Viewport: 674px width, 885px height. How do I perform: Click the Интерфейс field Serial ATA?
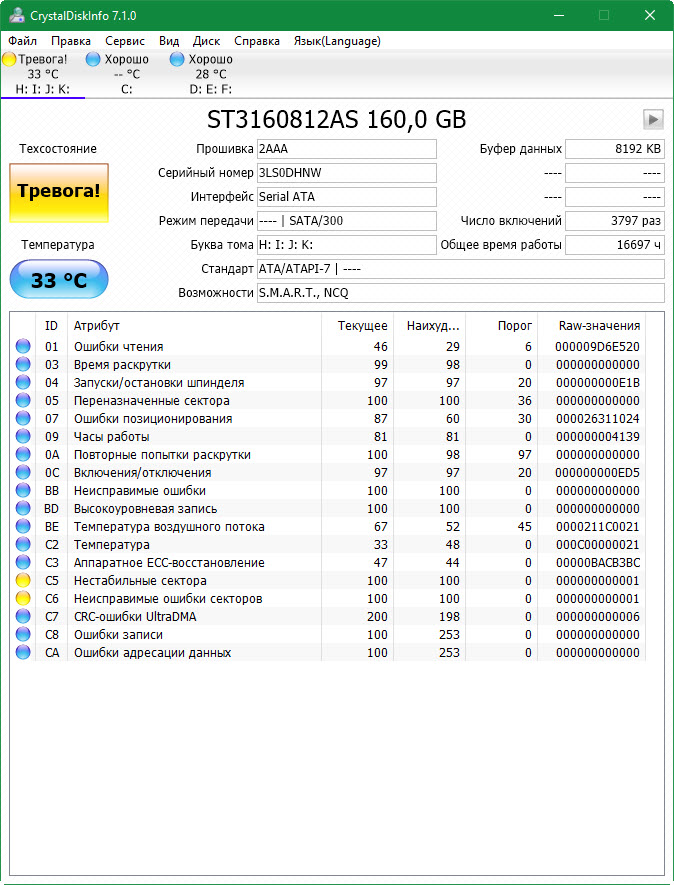pyautogui.click(x=347, y=197)
